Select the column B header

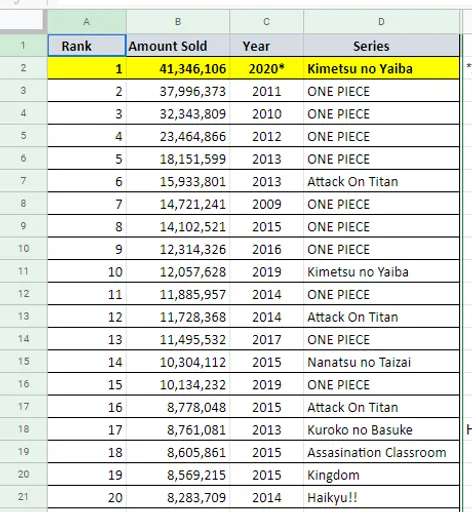click(x=178, y=22)
